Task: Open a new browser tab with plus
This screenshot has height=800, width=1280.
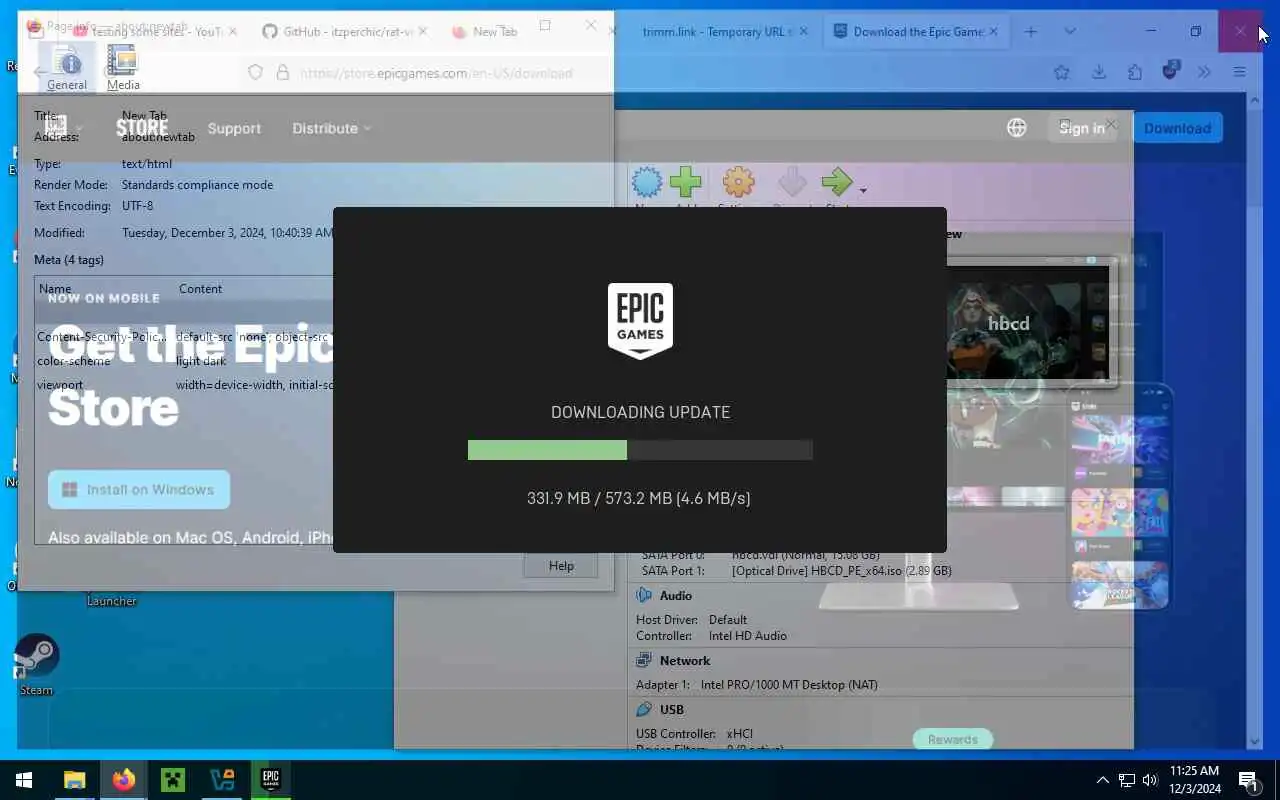Action: click(x=1031, y=31)
